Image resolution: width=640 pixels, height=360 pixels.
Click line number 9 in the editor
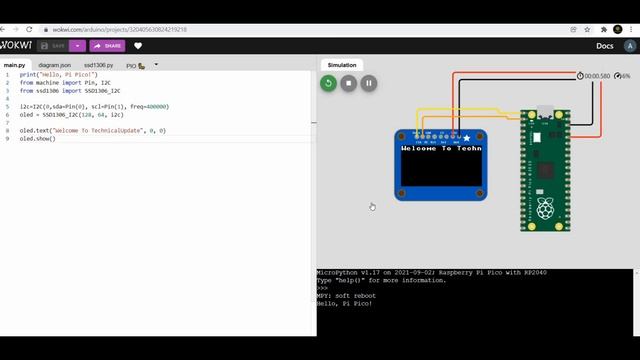[7, 139]
